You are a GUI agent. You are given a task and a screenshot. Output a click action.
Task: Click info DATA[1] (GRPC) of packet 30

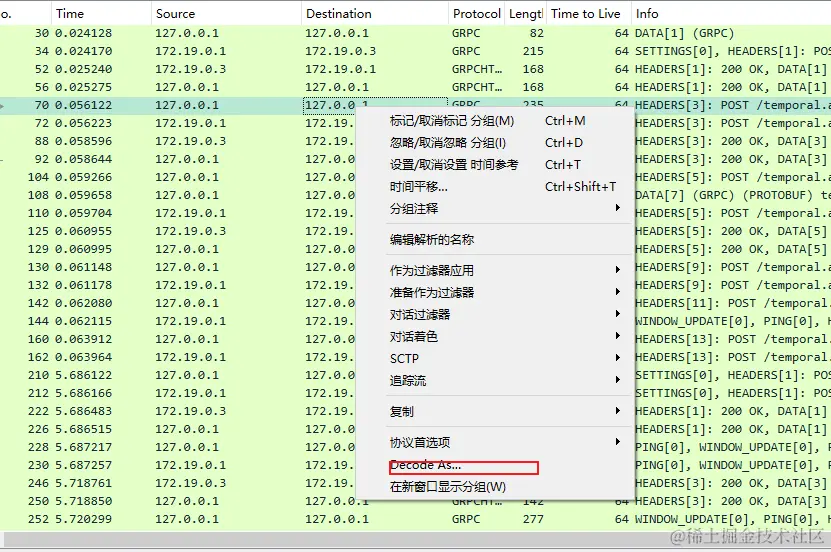tap(684, 33)
